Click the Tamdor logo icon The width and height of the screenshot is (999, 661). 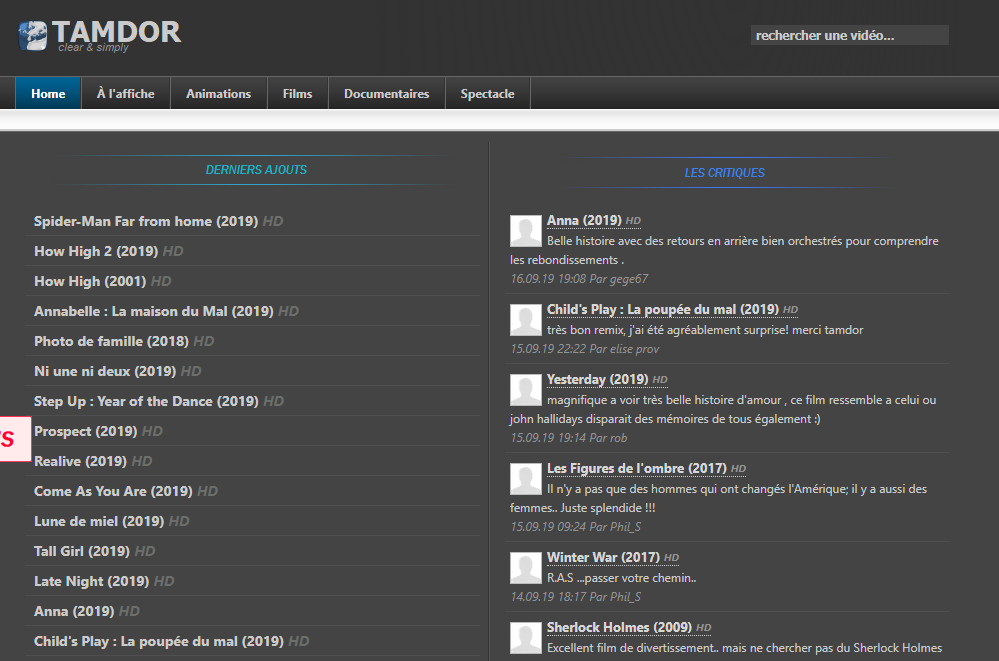point(32,36)
